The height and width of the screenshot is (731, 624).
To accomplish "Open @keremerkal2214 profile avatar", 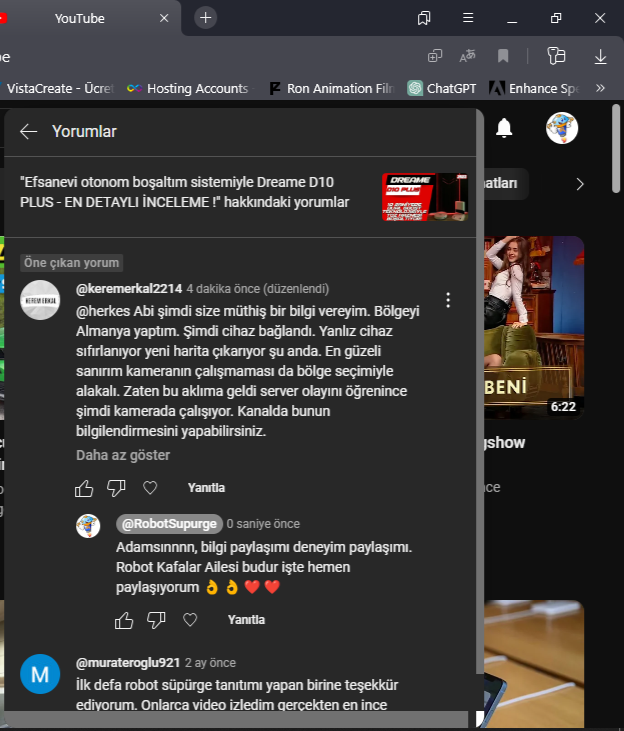I will (40, 300).
